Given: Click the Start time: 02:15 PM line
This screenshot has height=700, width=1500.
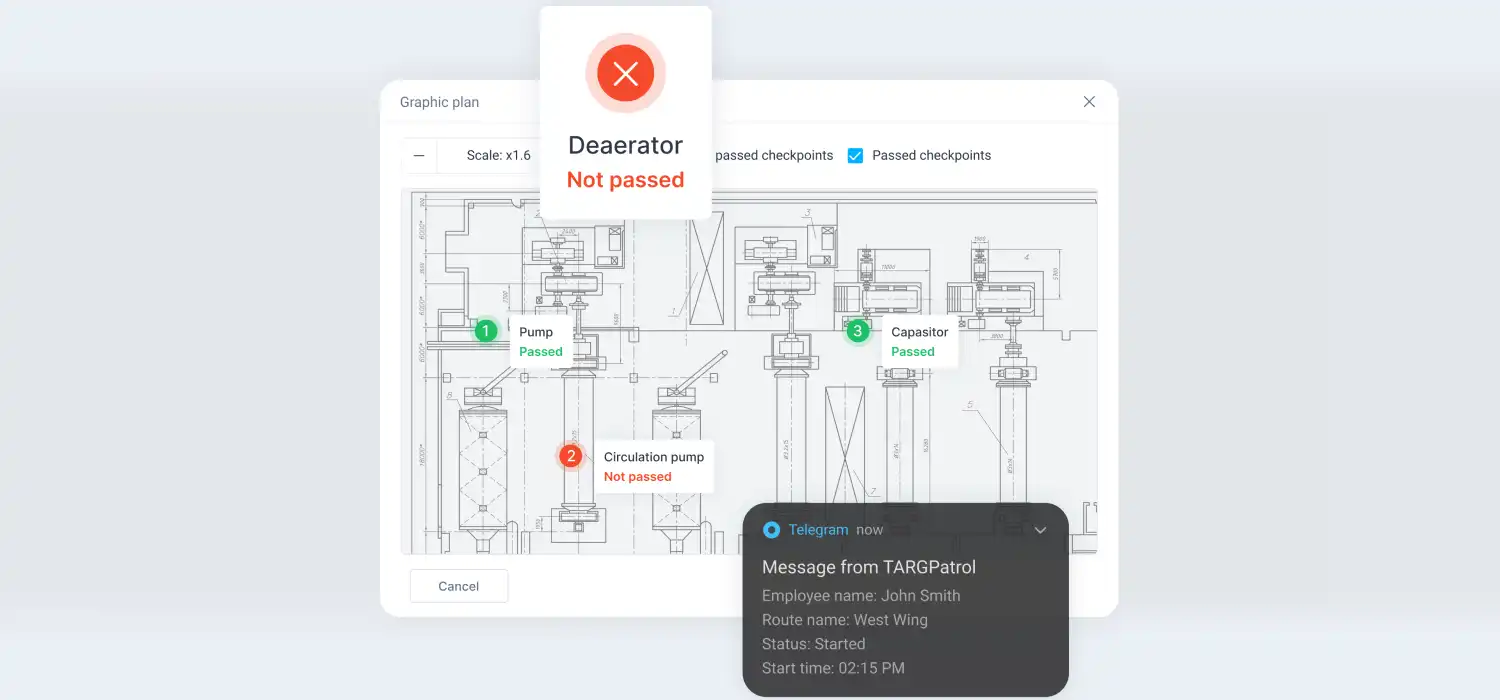Looking at the screenshot, I should [x=833, y=668].
